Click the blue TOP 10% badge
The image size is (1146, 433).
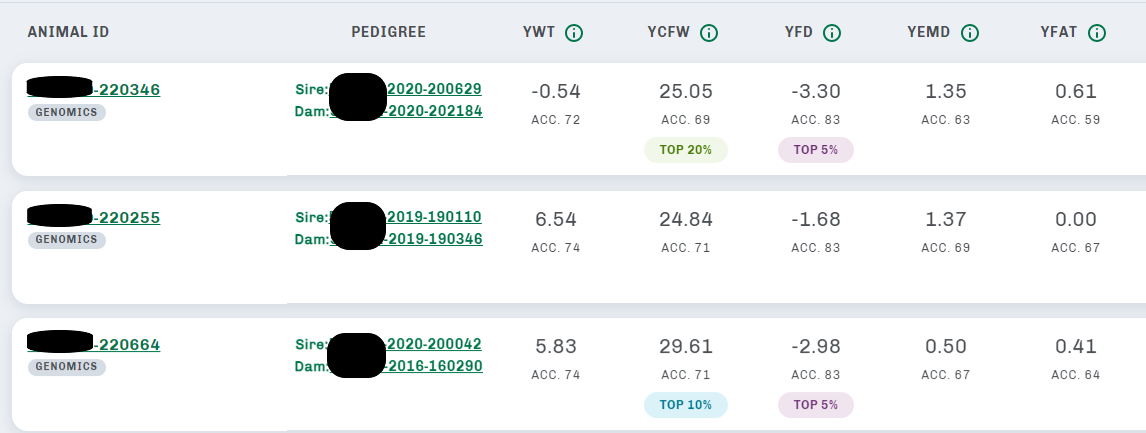coord(686,405)
